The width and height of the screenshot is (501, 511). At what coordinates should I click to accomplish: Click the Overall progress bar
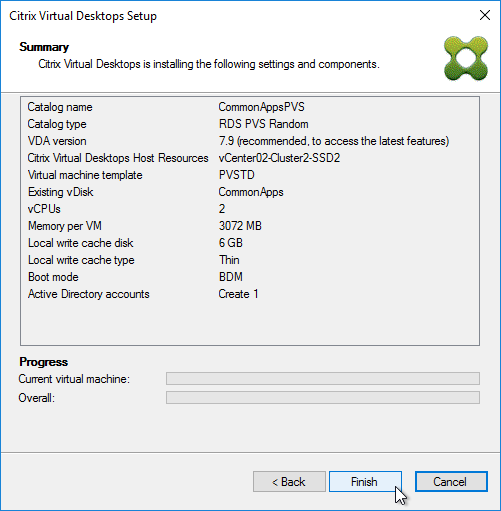(x=323, y=398)
